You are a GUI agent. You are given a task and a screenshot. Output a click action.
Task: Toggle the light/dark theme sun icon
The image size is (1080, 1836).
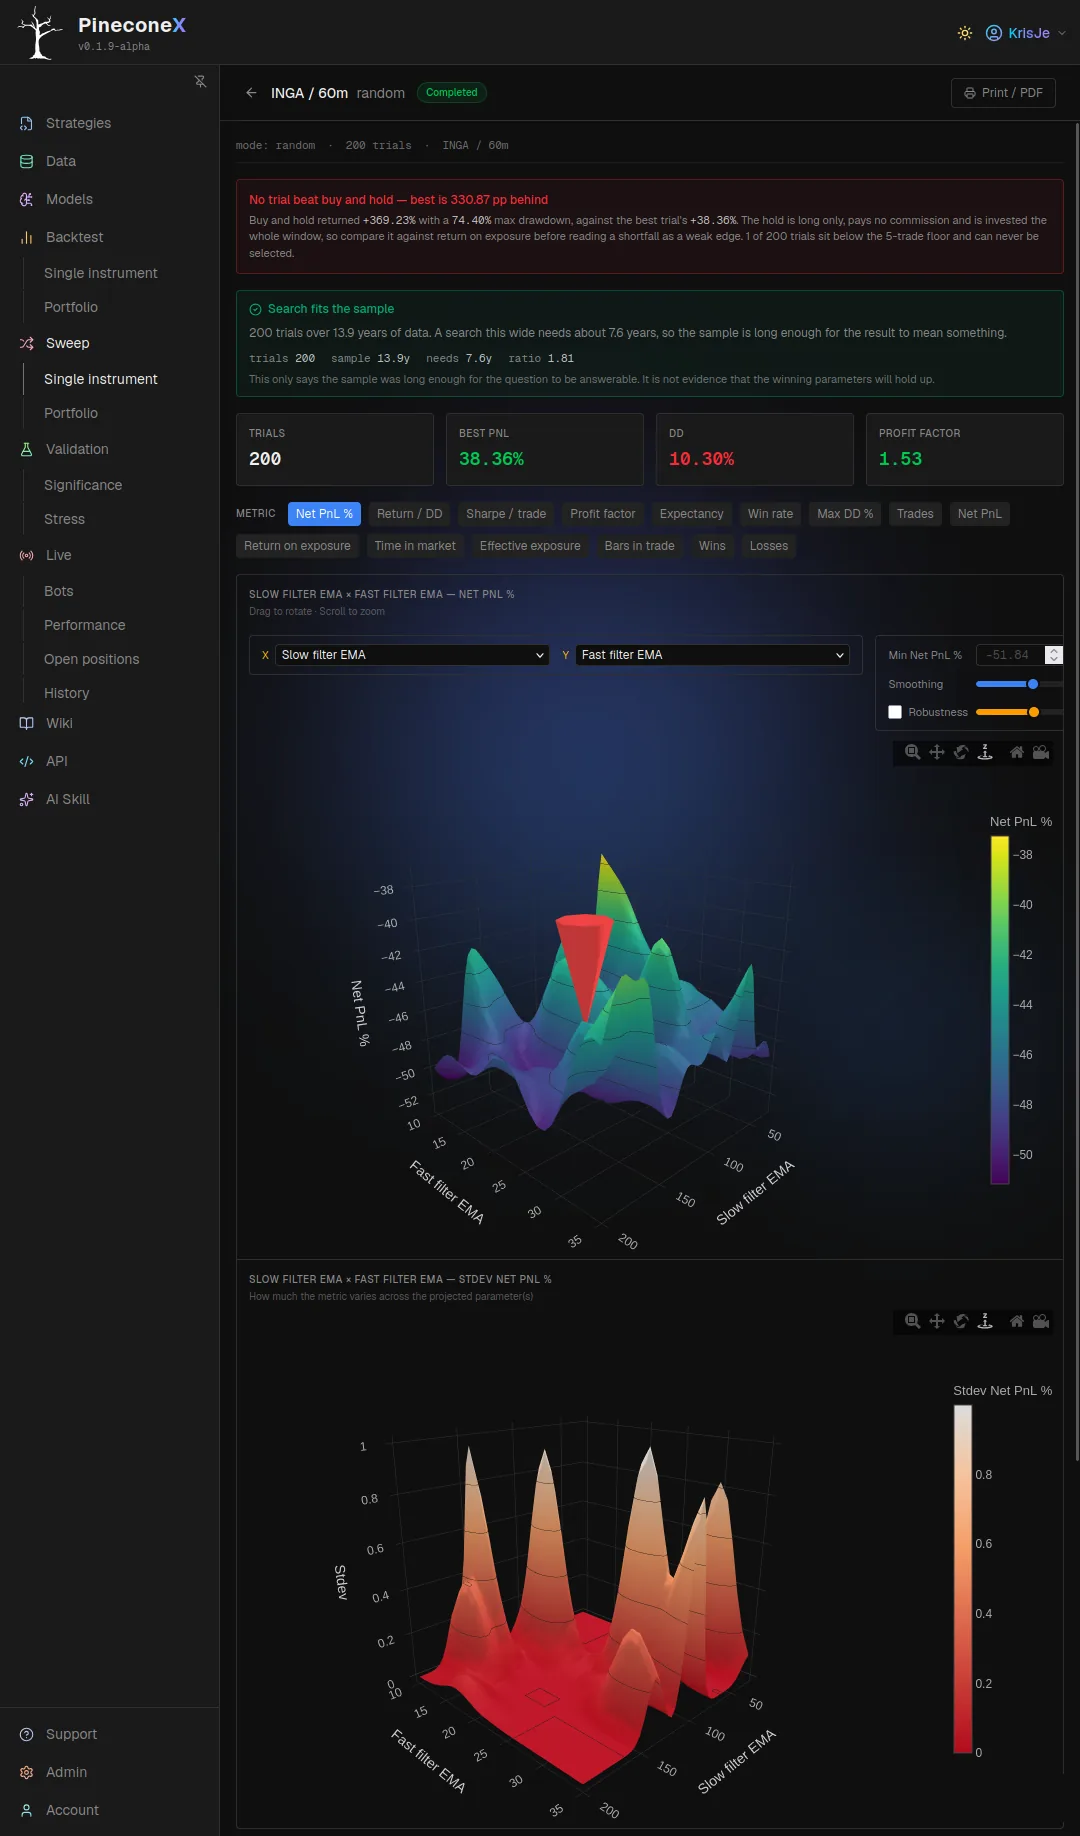point(965,33)
